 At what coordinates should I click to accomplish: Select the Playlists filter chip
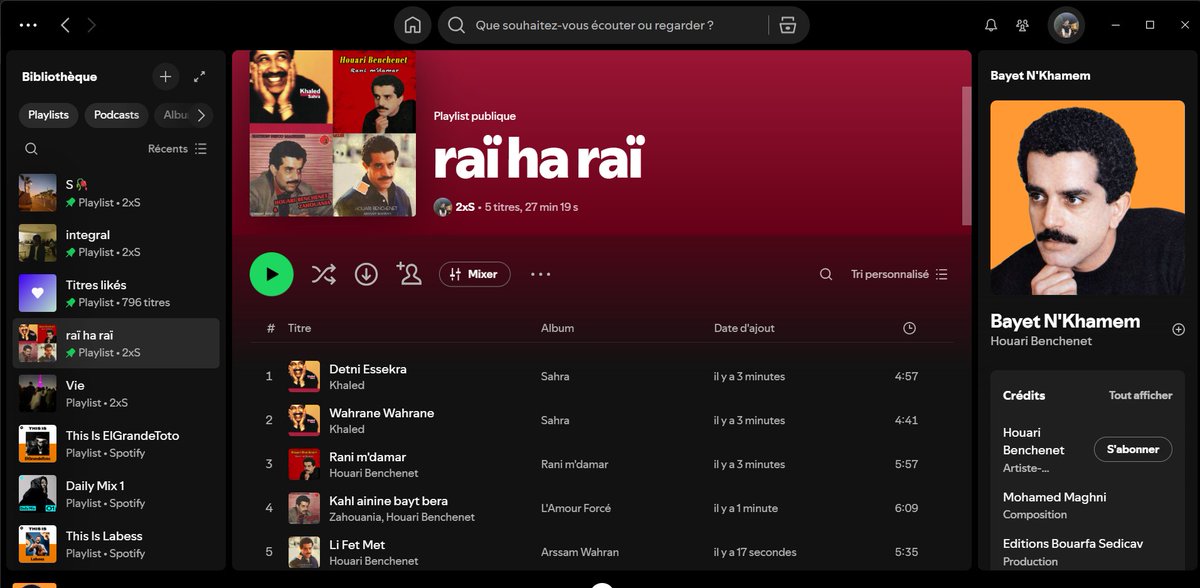point(48,115)
